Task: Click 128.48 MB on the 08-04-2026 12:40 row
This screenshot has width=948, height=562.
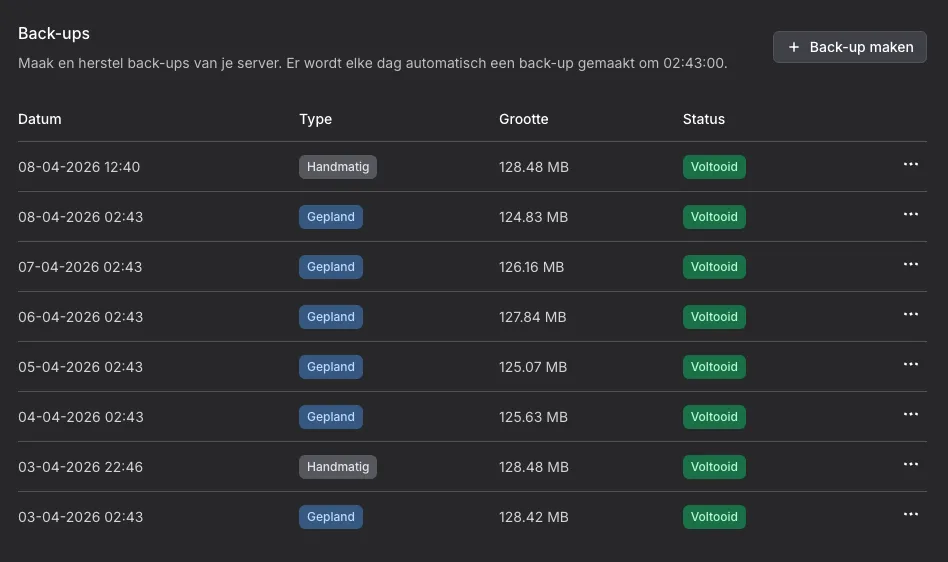Action: [534, 167]
